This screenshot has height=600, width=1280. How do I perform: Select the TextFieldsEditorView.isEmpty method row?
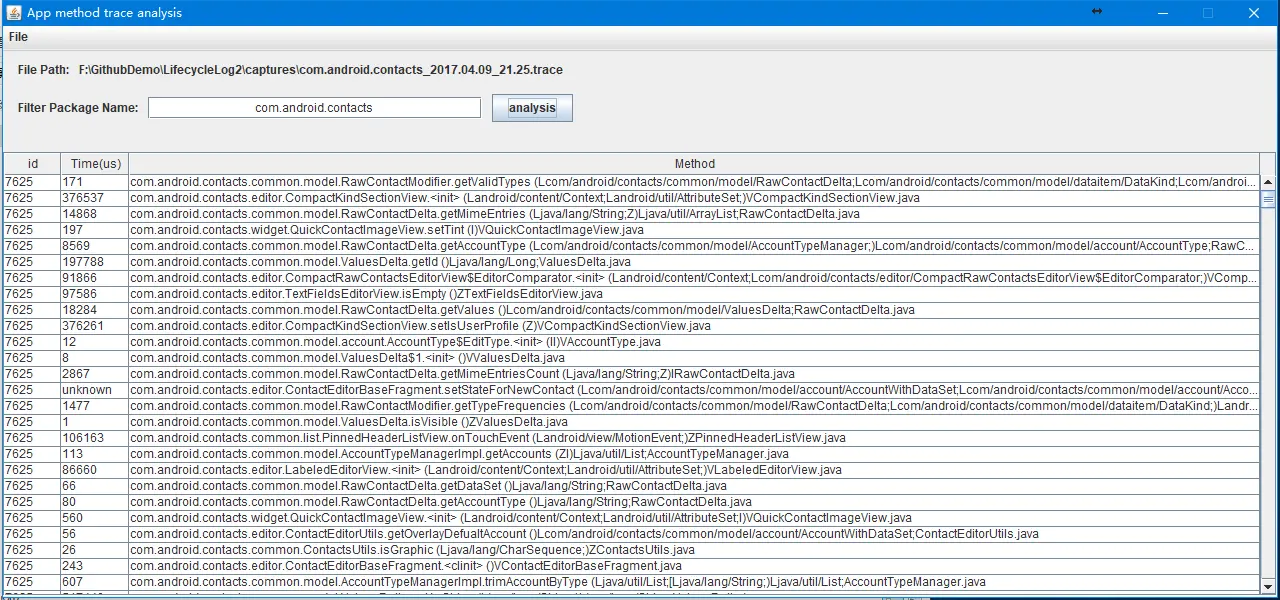click(694, 294)
